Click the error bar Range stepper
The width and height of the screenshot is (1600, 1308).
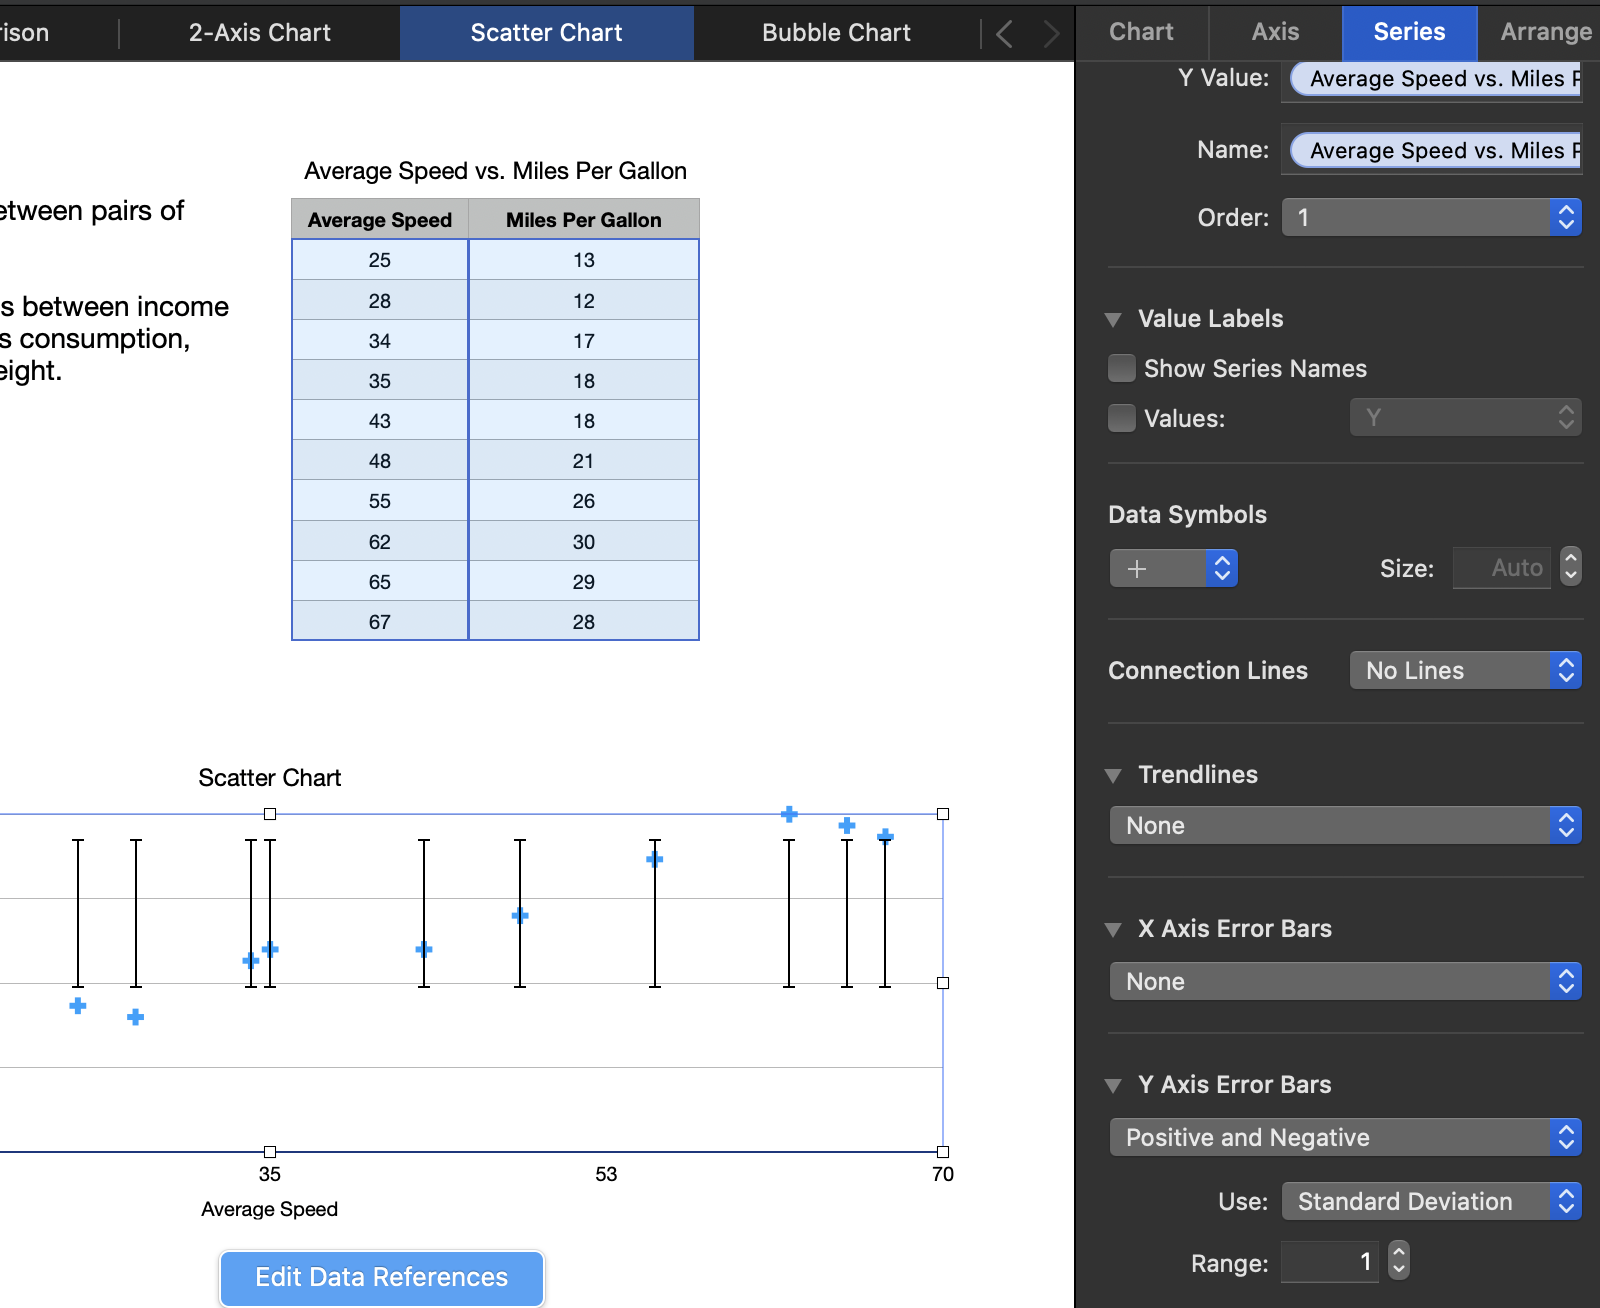(1399, 1261)
